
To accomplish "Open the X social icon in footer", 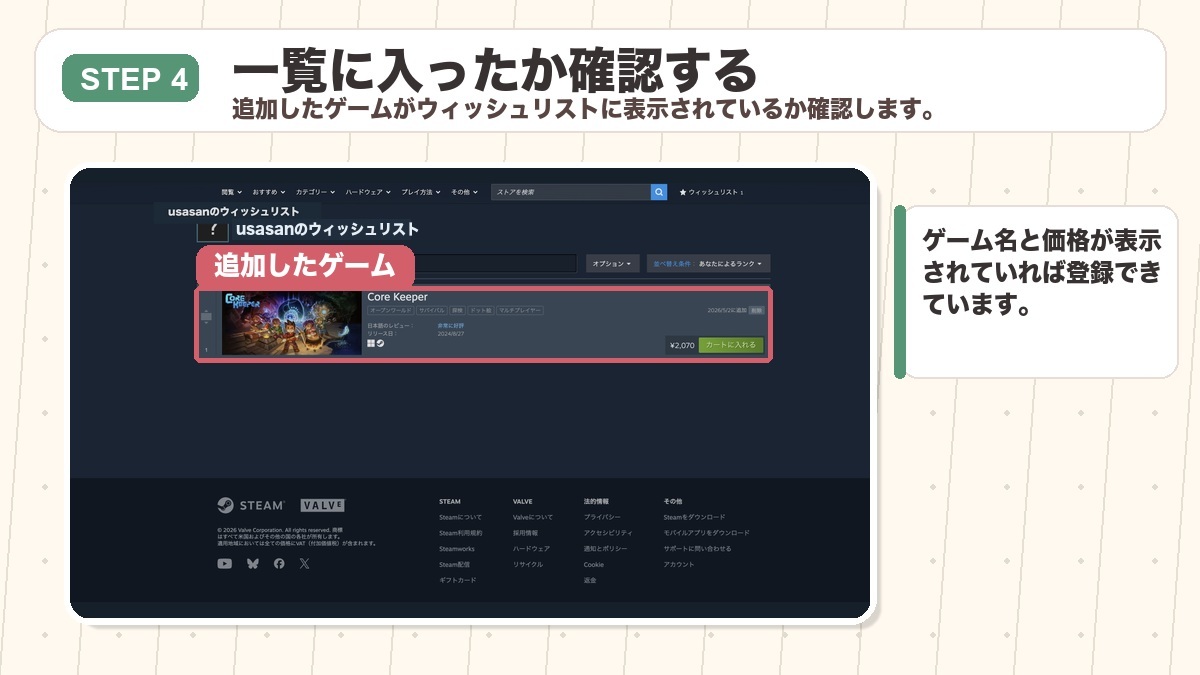I will (305, 564).
